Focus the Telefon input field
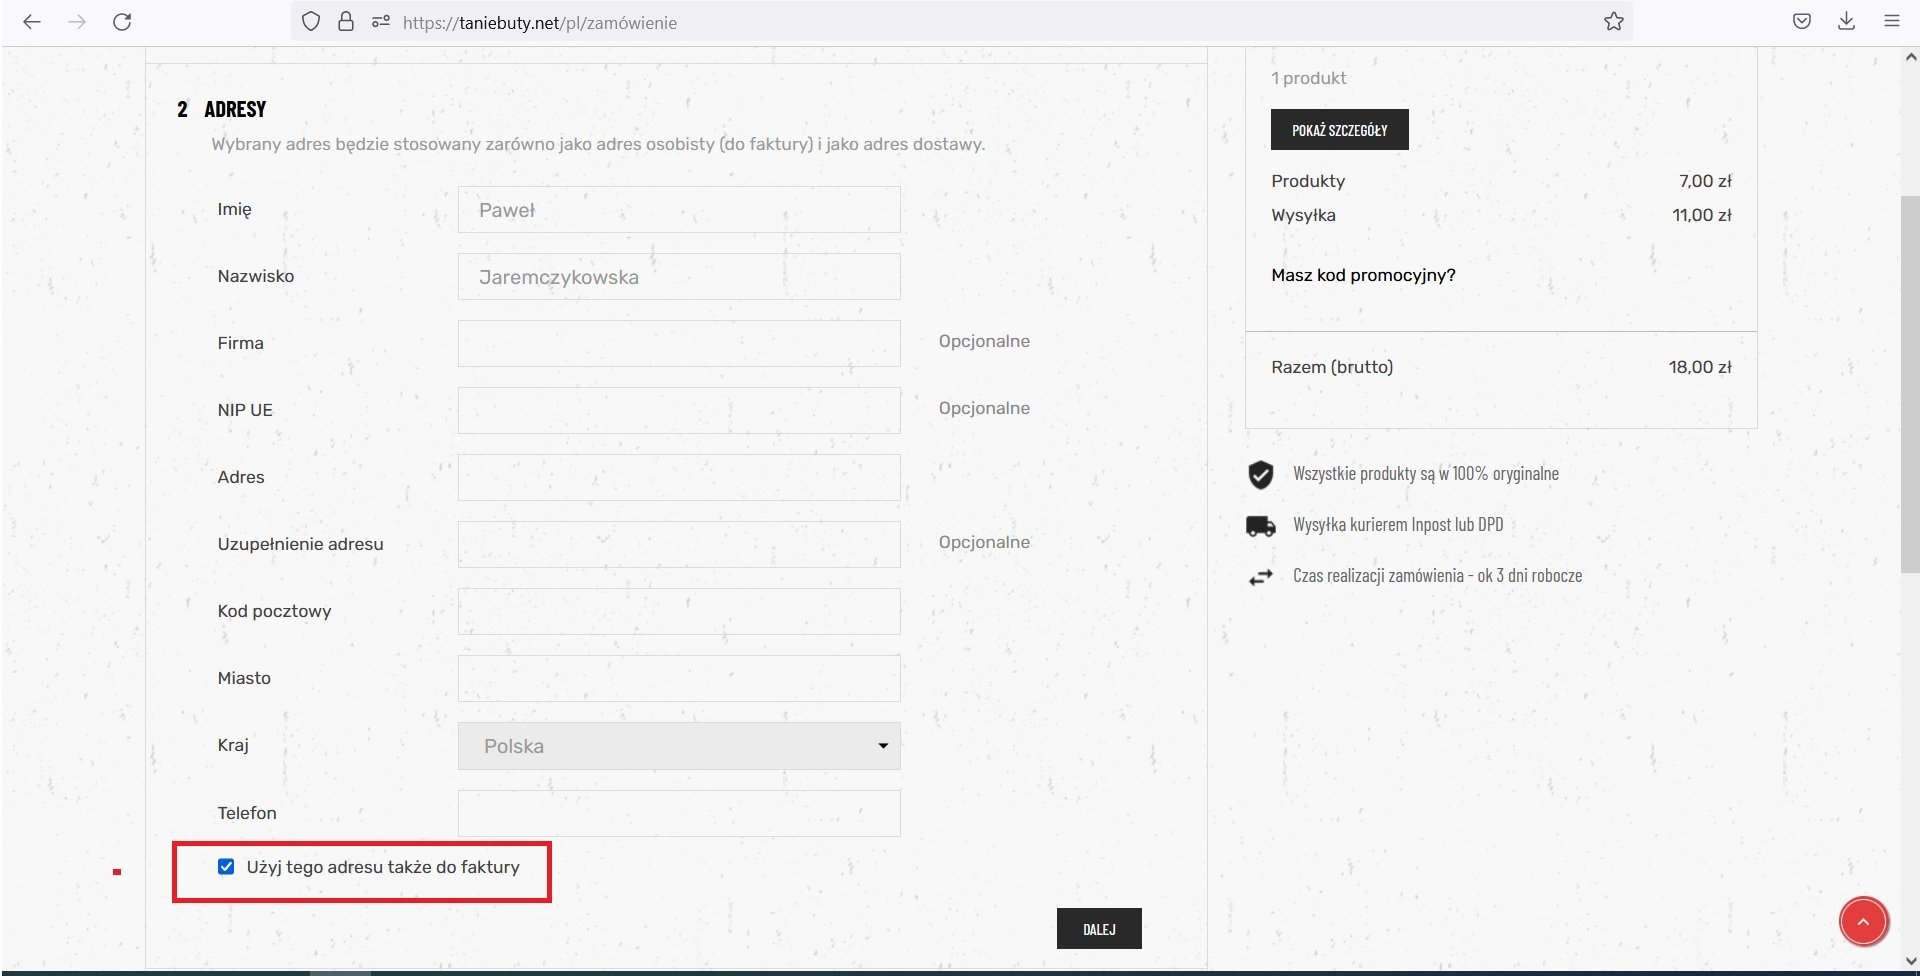1920x976 pixels. point(679,814)
